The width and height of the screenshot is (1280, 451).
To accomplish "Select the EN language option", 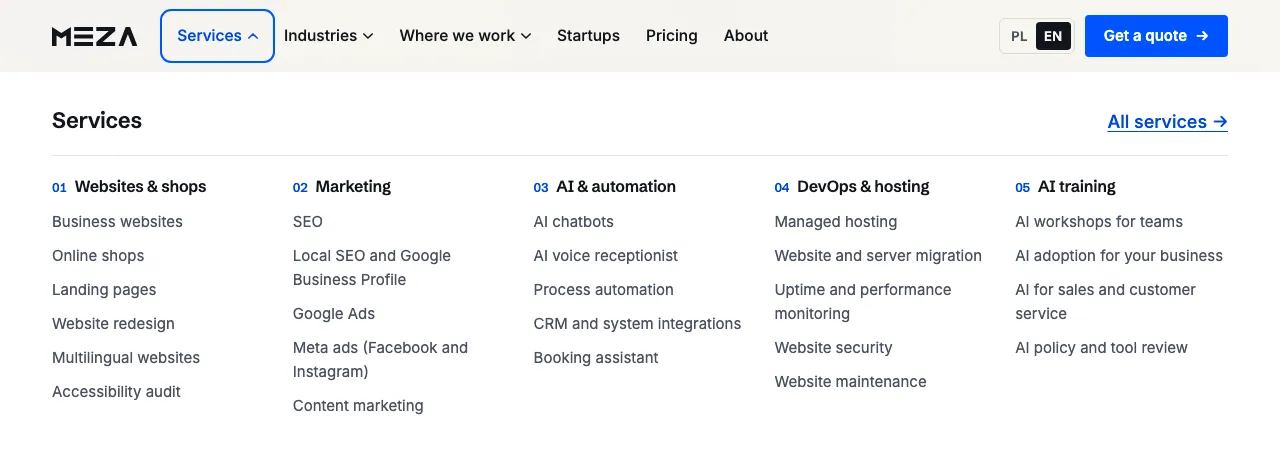I will [x=1053, y=36].
